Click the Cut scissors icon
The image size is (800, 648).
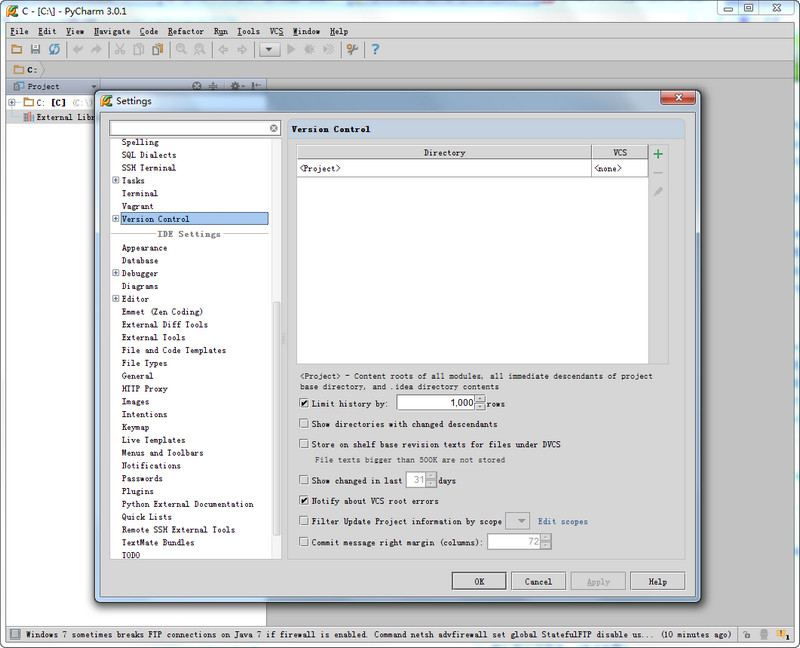click(120, 49)
